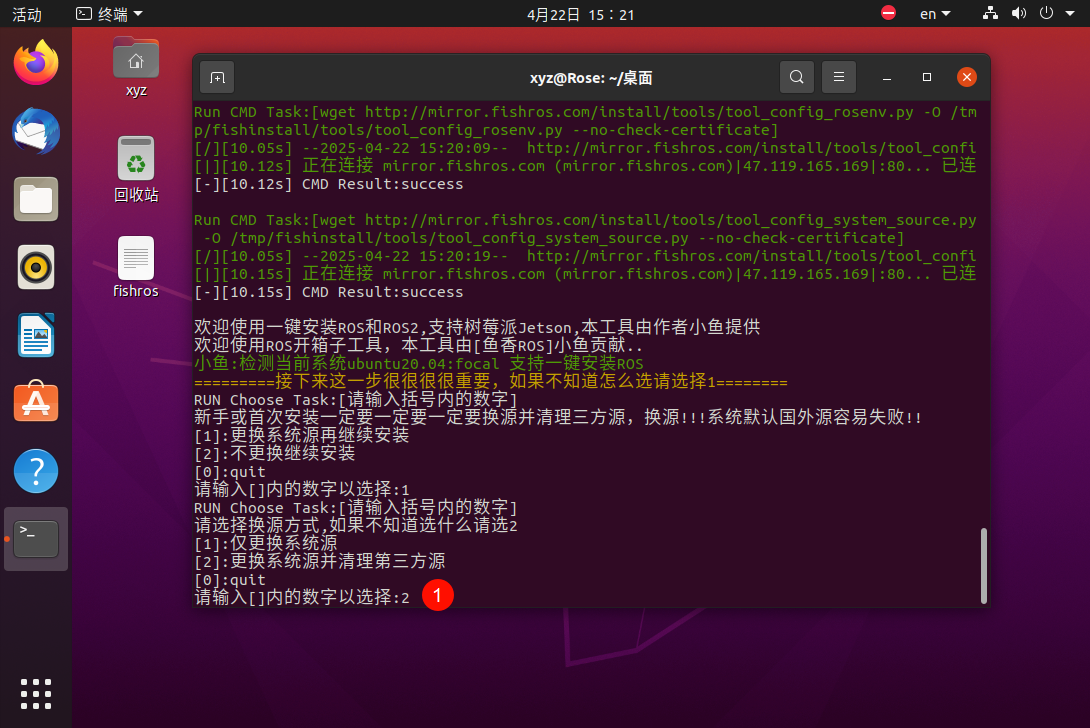Image resolution: width=1090 pixels, height=728 pixels.
Task: Open the terminal hamburger menu
Action: pos(839,77)
